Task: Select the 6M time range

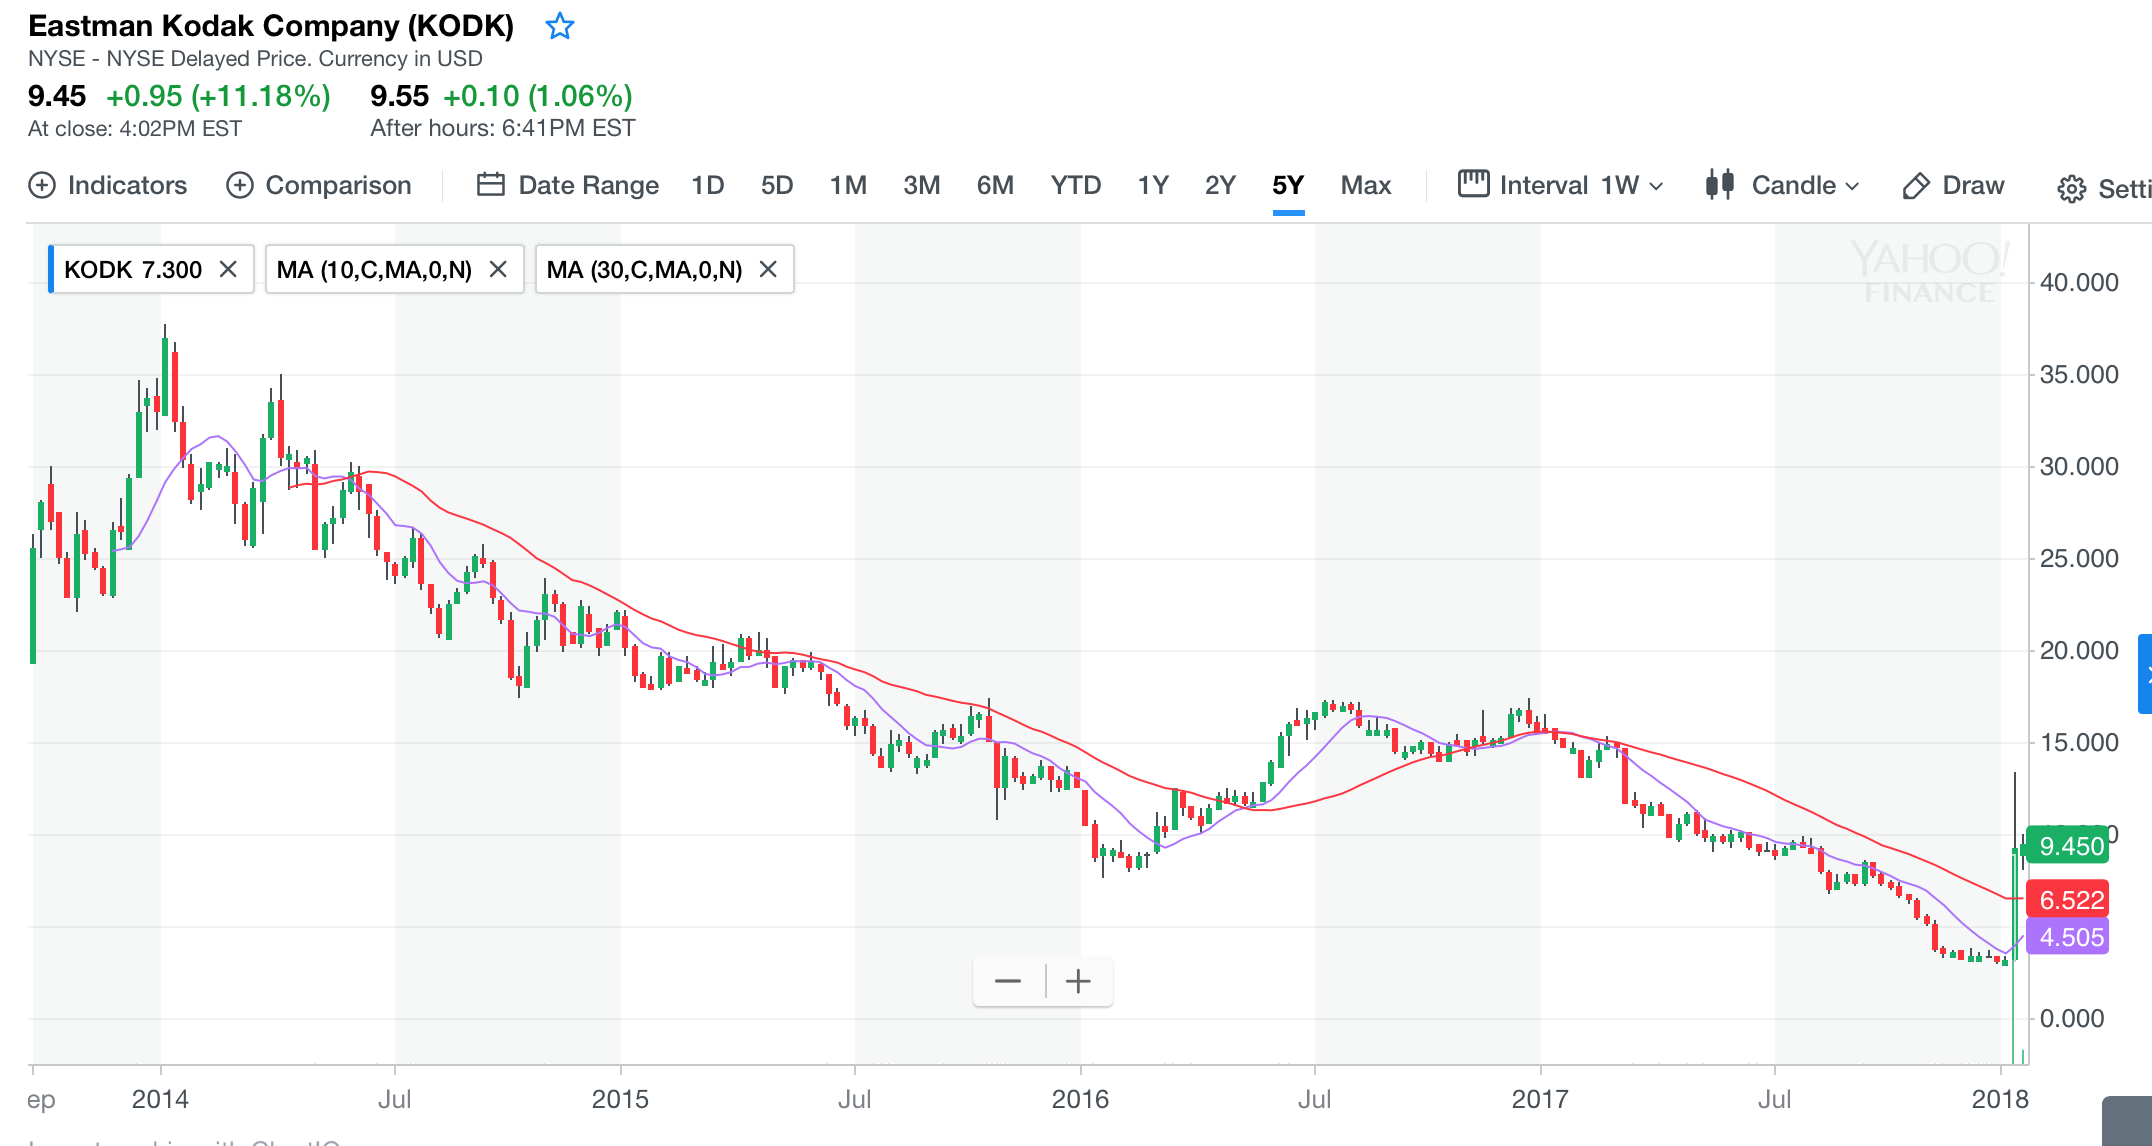Action: (995, 185)
